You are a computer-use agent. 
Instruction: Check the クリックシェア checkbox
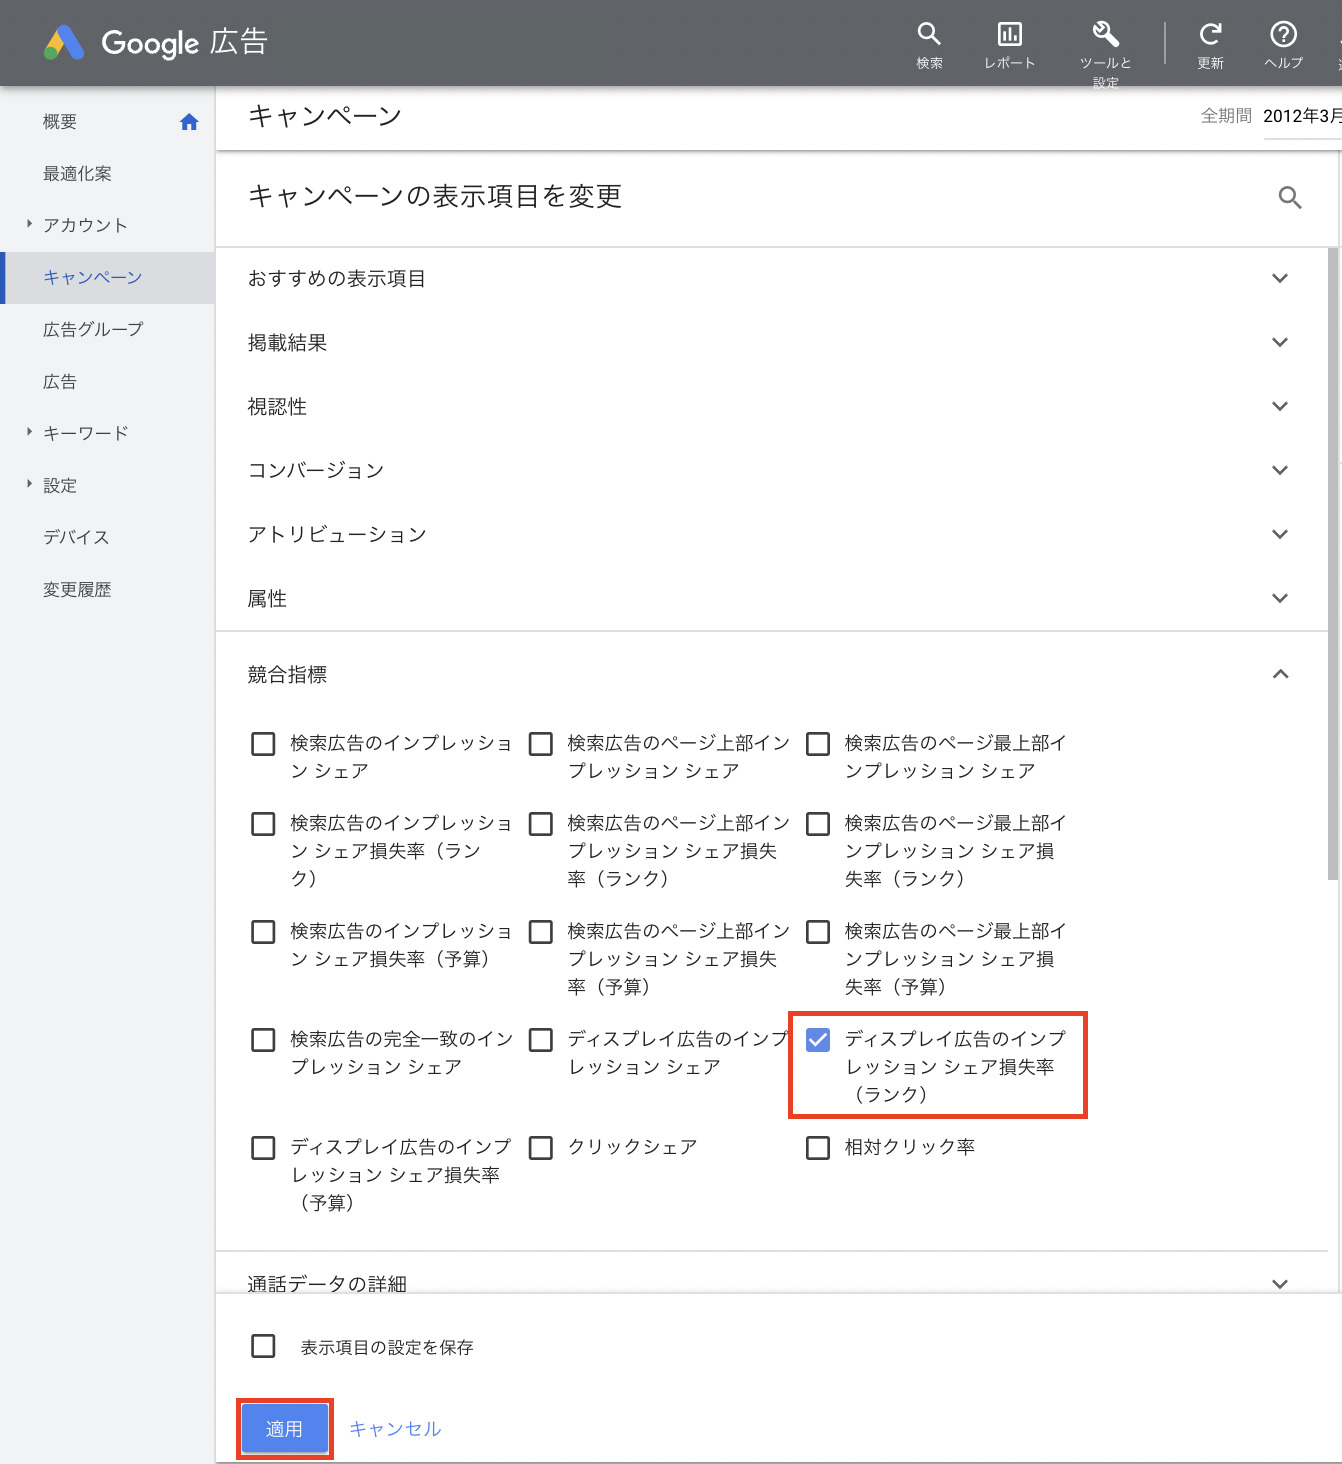tap(541, 1147)
